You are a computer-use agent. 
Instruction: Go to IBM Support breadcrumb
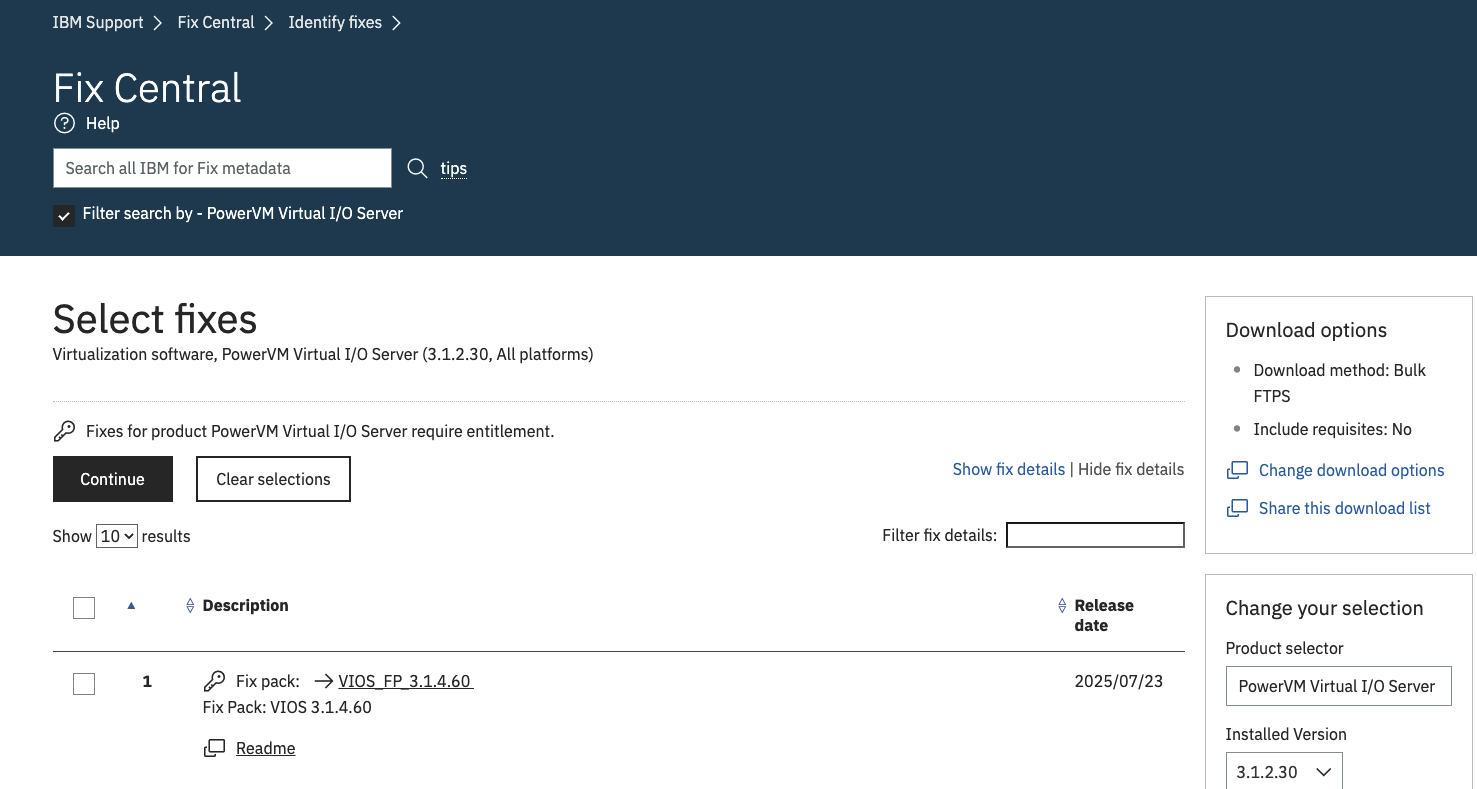[98, 22]
